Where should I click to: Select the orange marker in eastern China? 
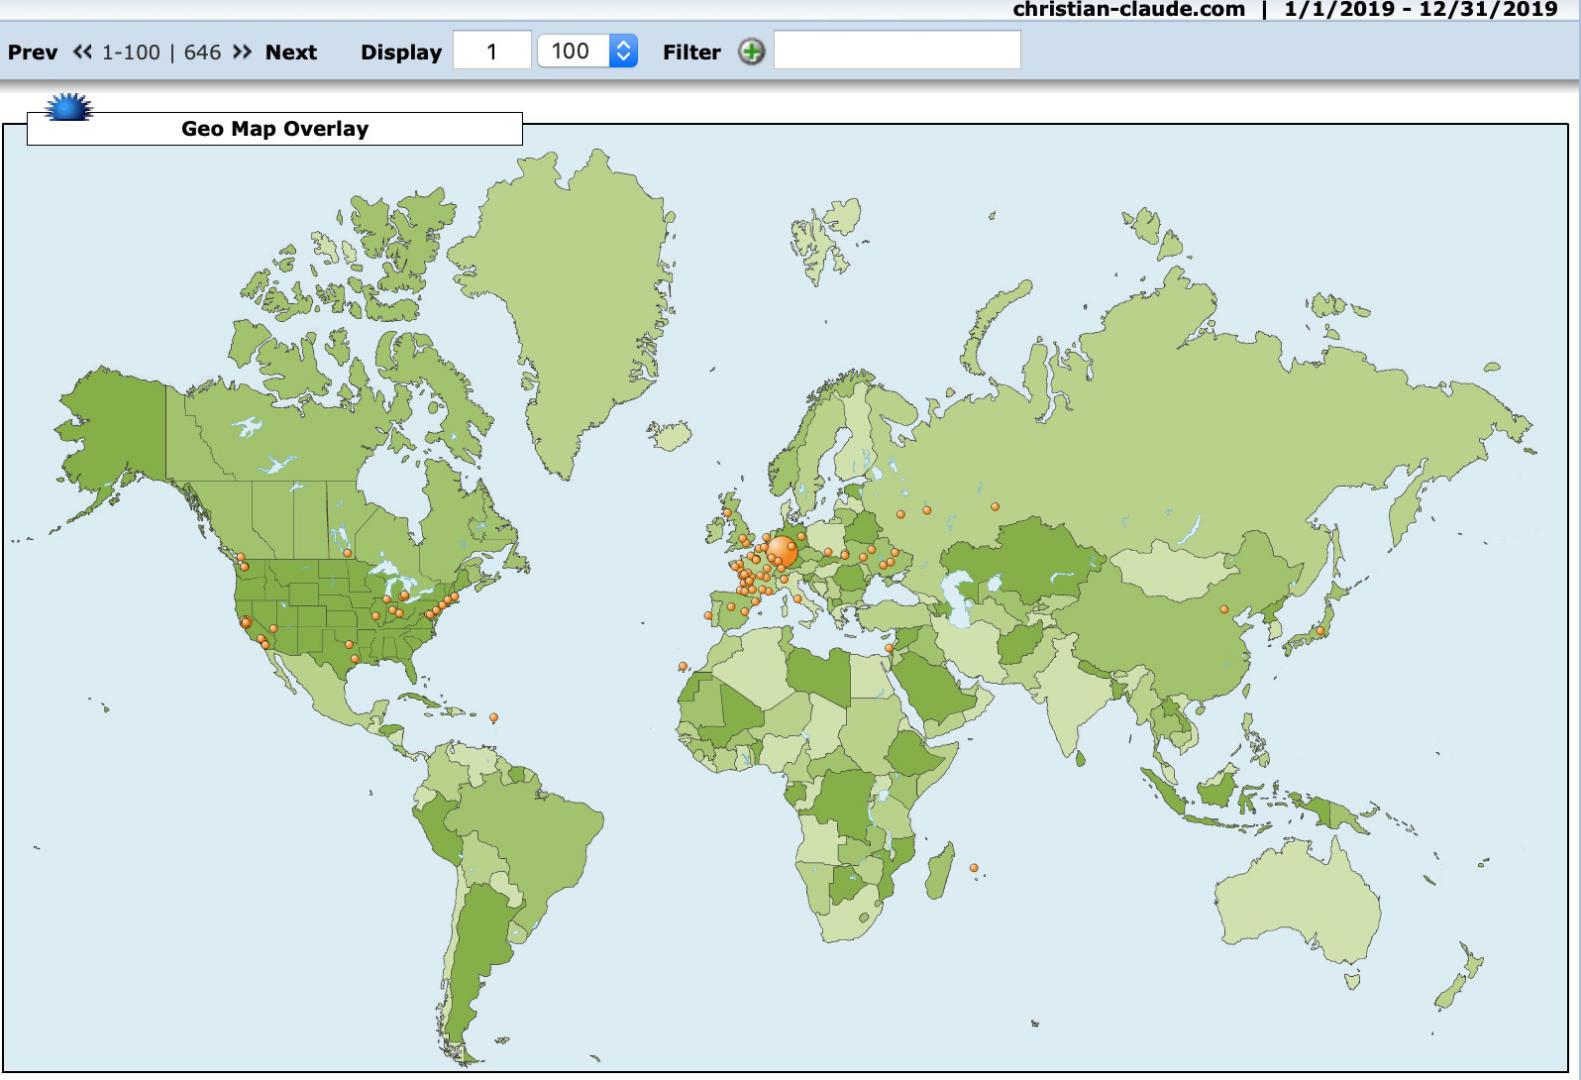coord(1224,609)
